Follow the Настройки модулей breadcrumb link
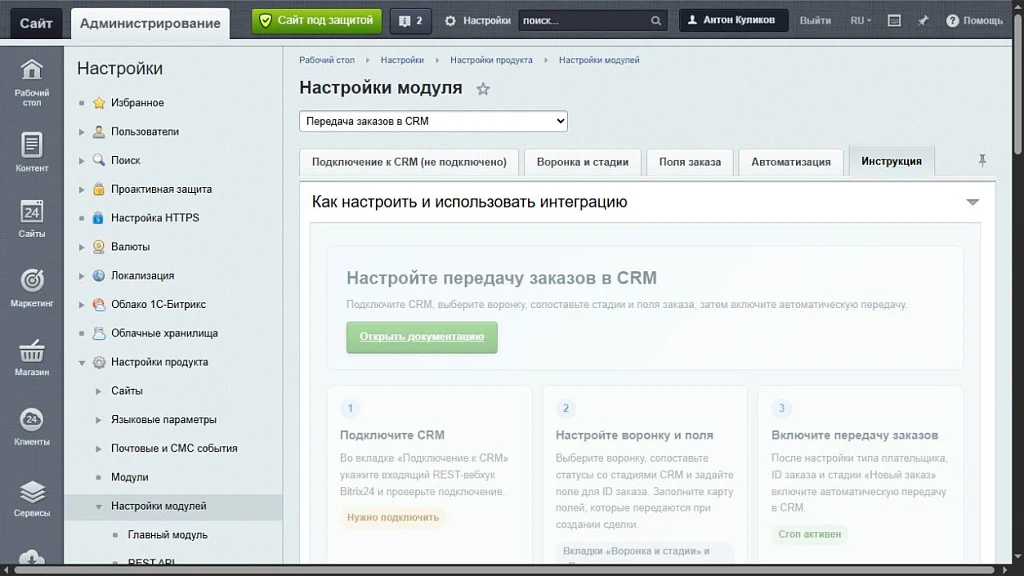 pyautogui.click(x=599, y=60)
